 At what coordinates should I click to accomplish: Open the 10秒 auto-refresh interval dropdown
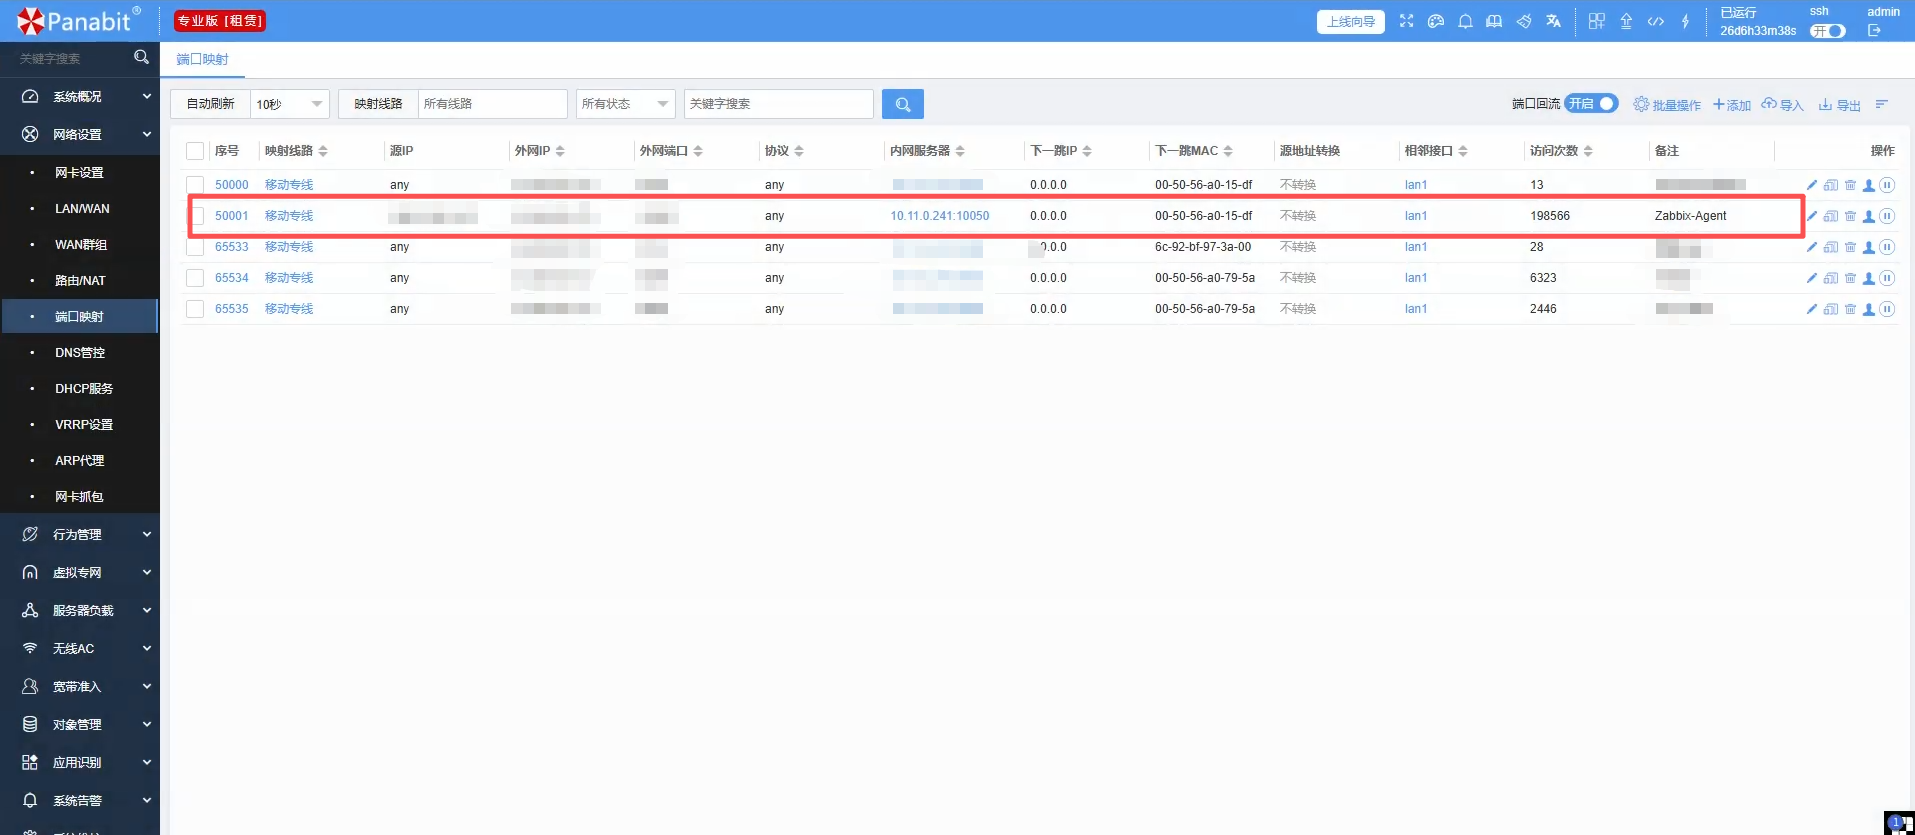[x=289, y=104]
